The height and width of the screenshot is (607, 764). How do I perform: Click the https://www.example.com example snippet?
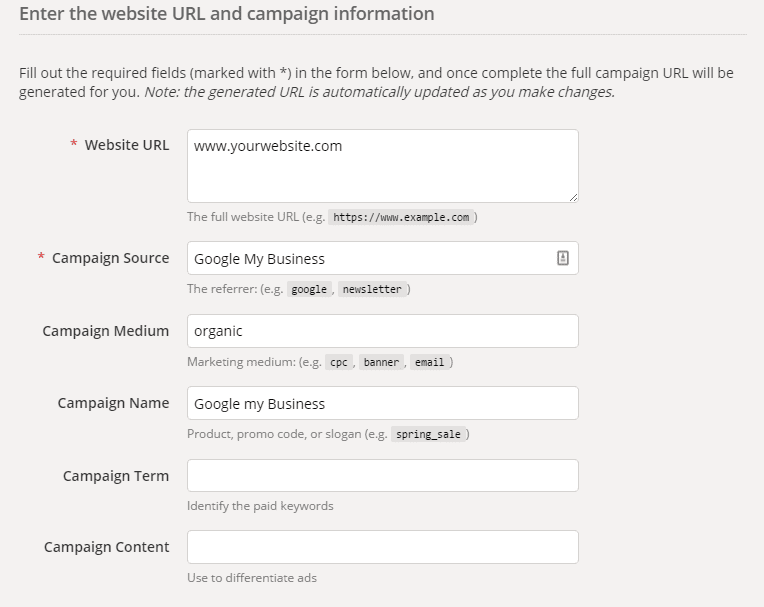(401, 217)
